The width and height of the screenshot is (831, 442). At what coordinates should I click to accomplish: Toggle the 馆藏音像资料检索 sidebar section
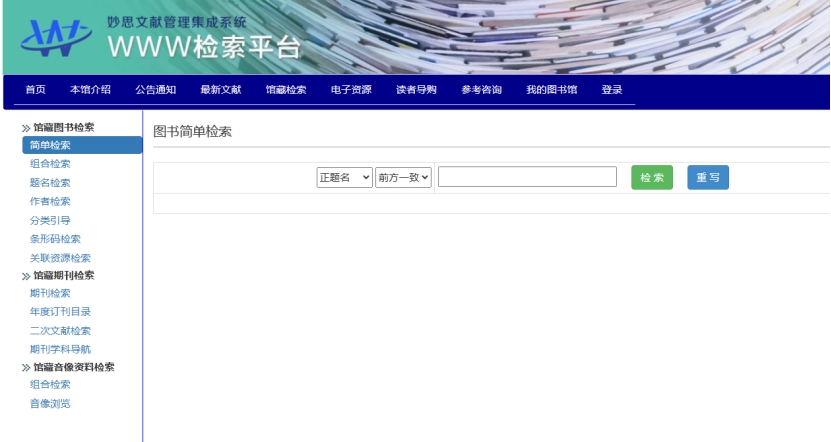click(x=72, y=367)
